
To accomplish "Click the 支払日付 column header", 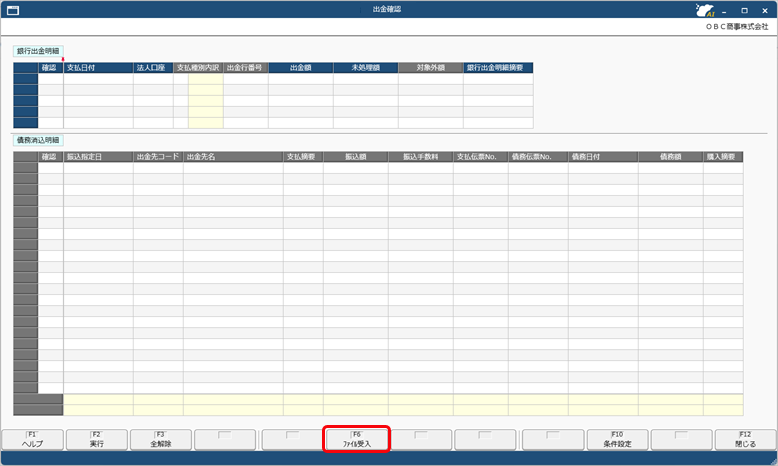I will 98,68.
